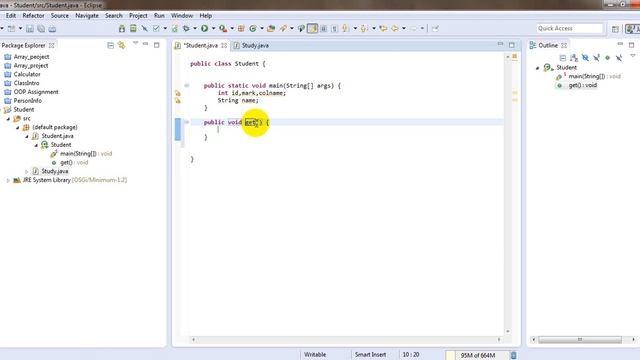Open Package Explorer View Menu triangle
This screenshot has height=360, width=640.
coord(135,43)
